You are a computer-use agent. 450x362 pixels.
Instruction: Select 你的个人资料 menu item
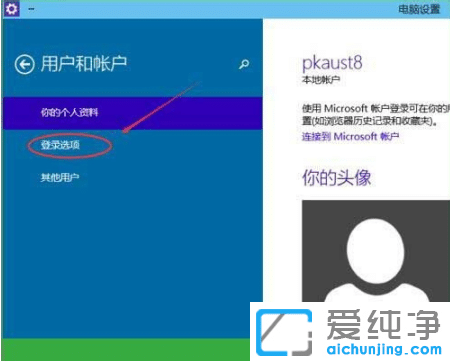pos(132,113)
